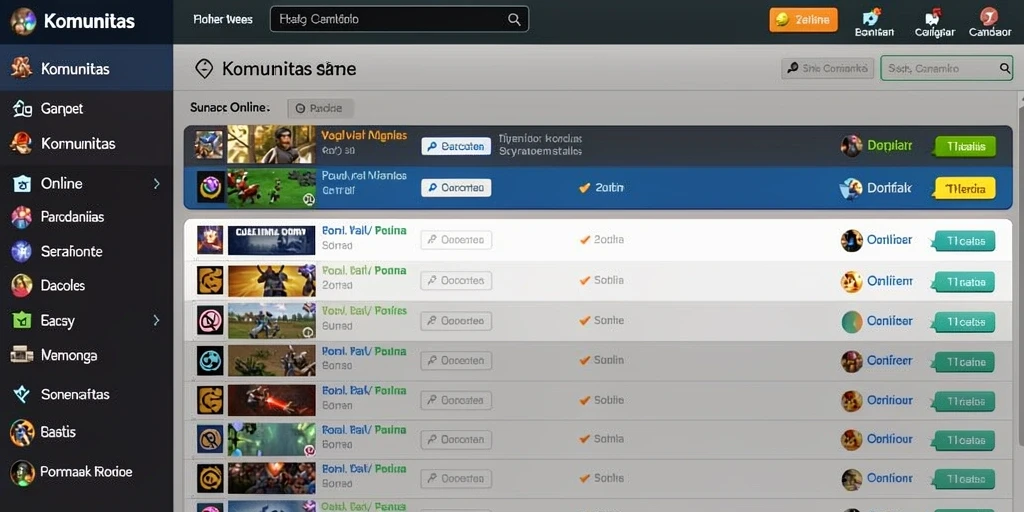The height and width of the screenshot is (512, 1024).
Task: Click the magnifier in the top search box
Action: click(x=515, y=20)
